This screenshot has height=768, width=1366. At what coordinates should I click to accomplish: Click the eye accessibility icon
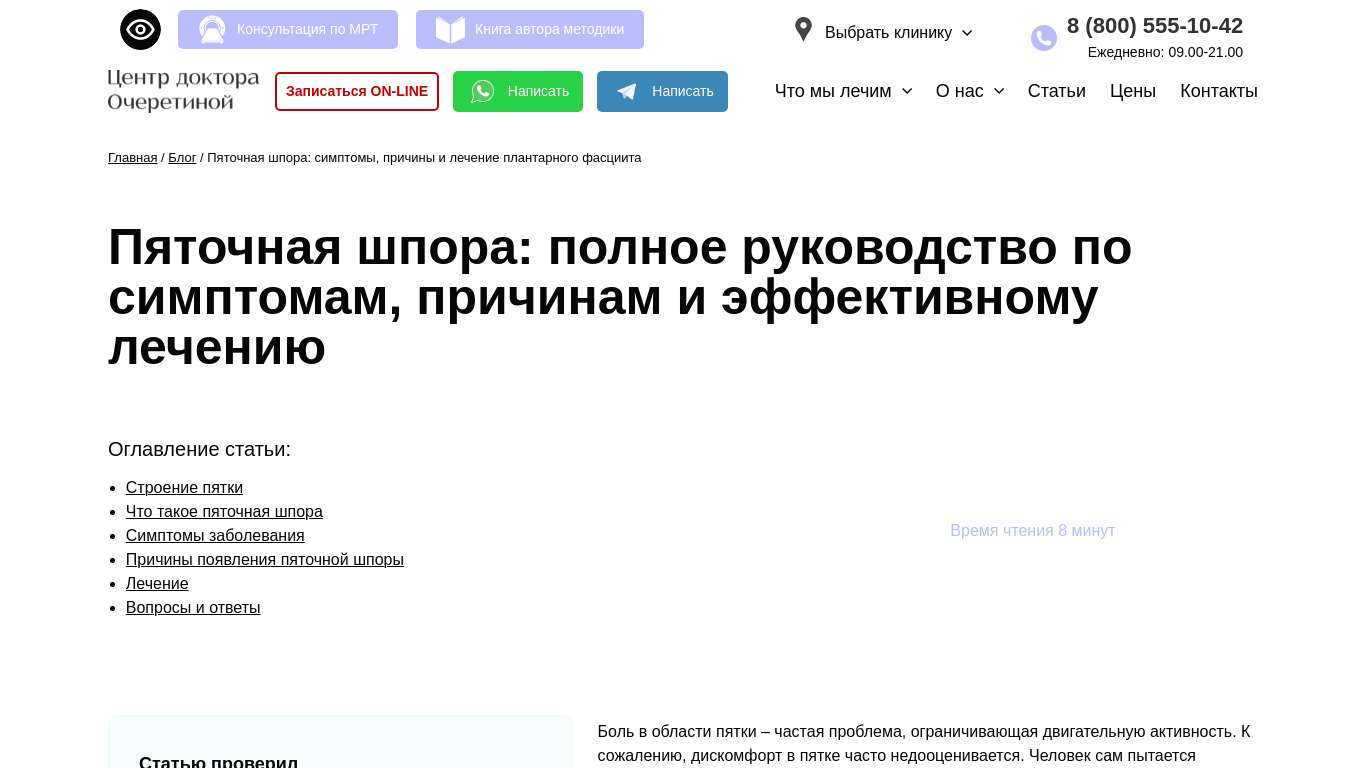pos(140,29)
